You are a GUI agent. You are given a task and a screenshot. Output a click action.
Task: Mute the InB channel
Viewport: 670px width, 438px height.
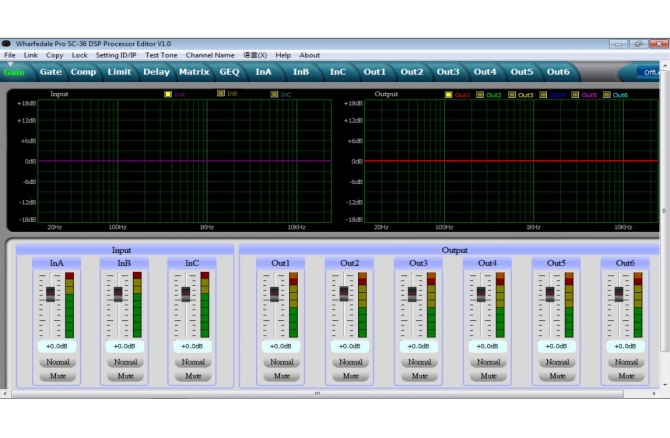125,376
